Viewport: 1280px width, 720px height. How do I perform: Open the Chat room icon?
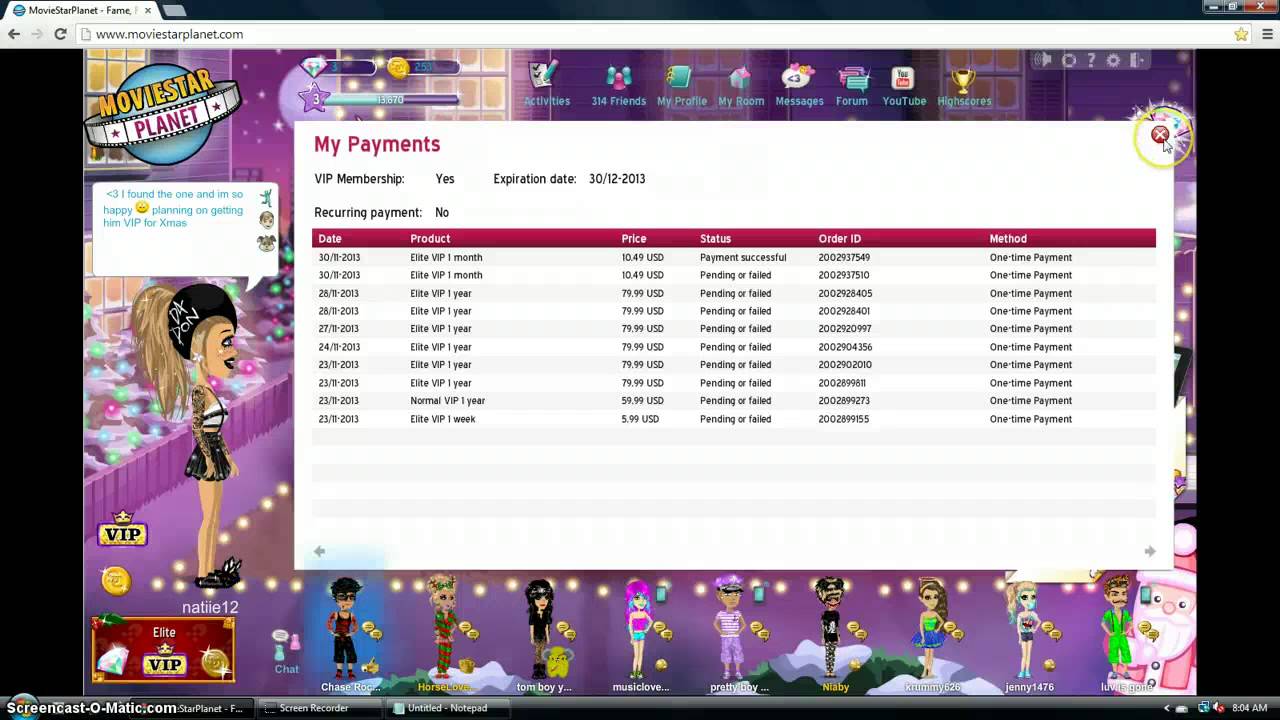pos(286,652)
